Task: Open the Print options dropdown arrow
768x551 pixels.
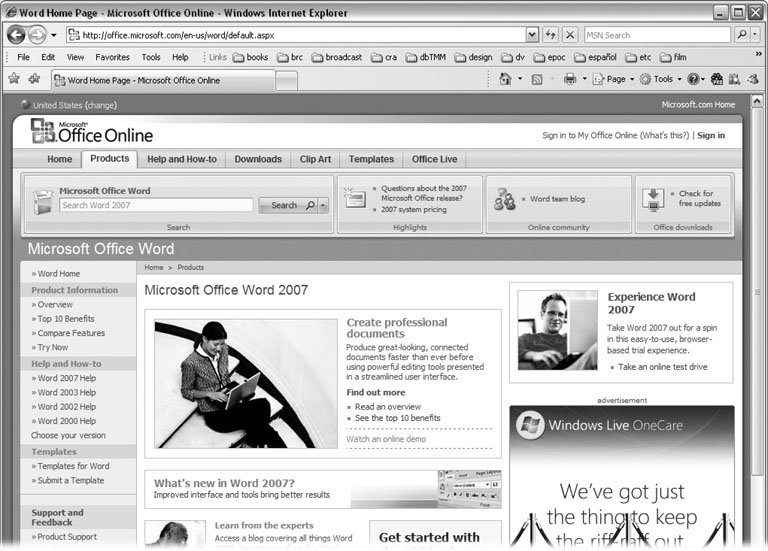Action: pos(584,79)
